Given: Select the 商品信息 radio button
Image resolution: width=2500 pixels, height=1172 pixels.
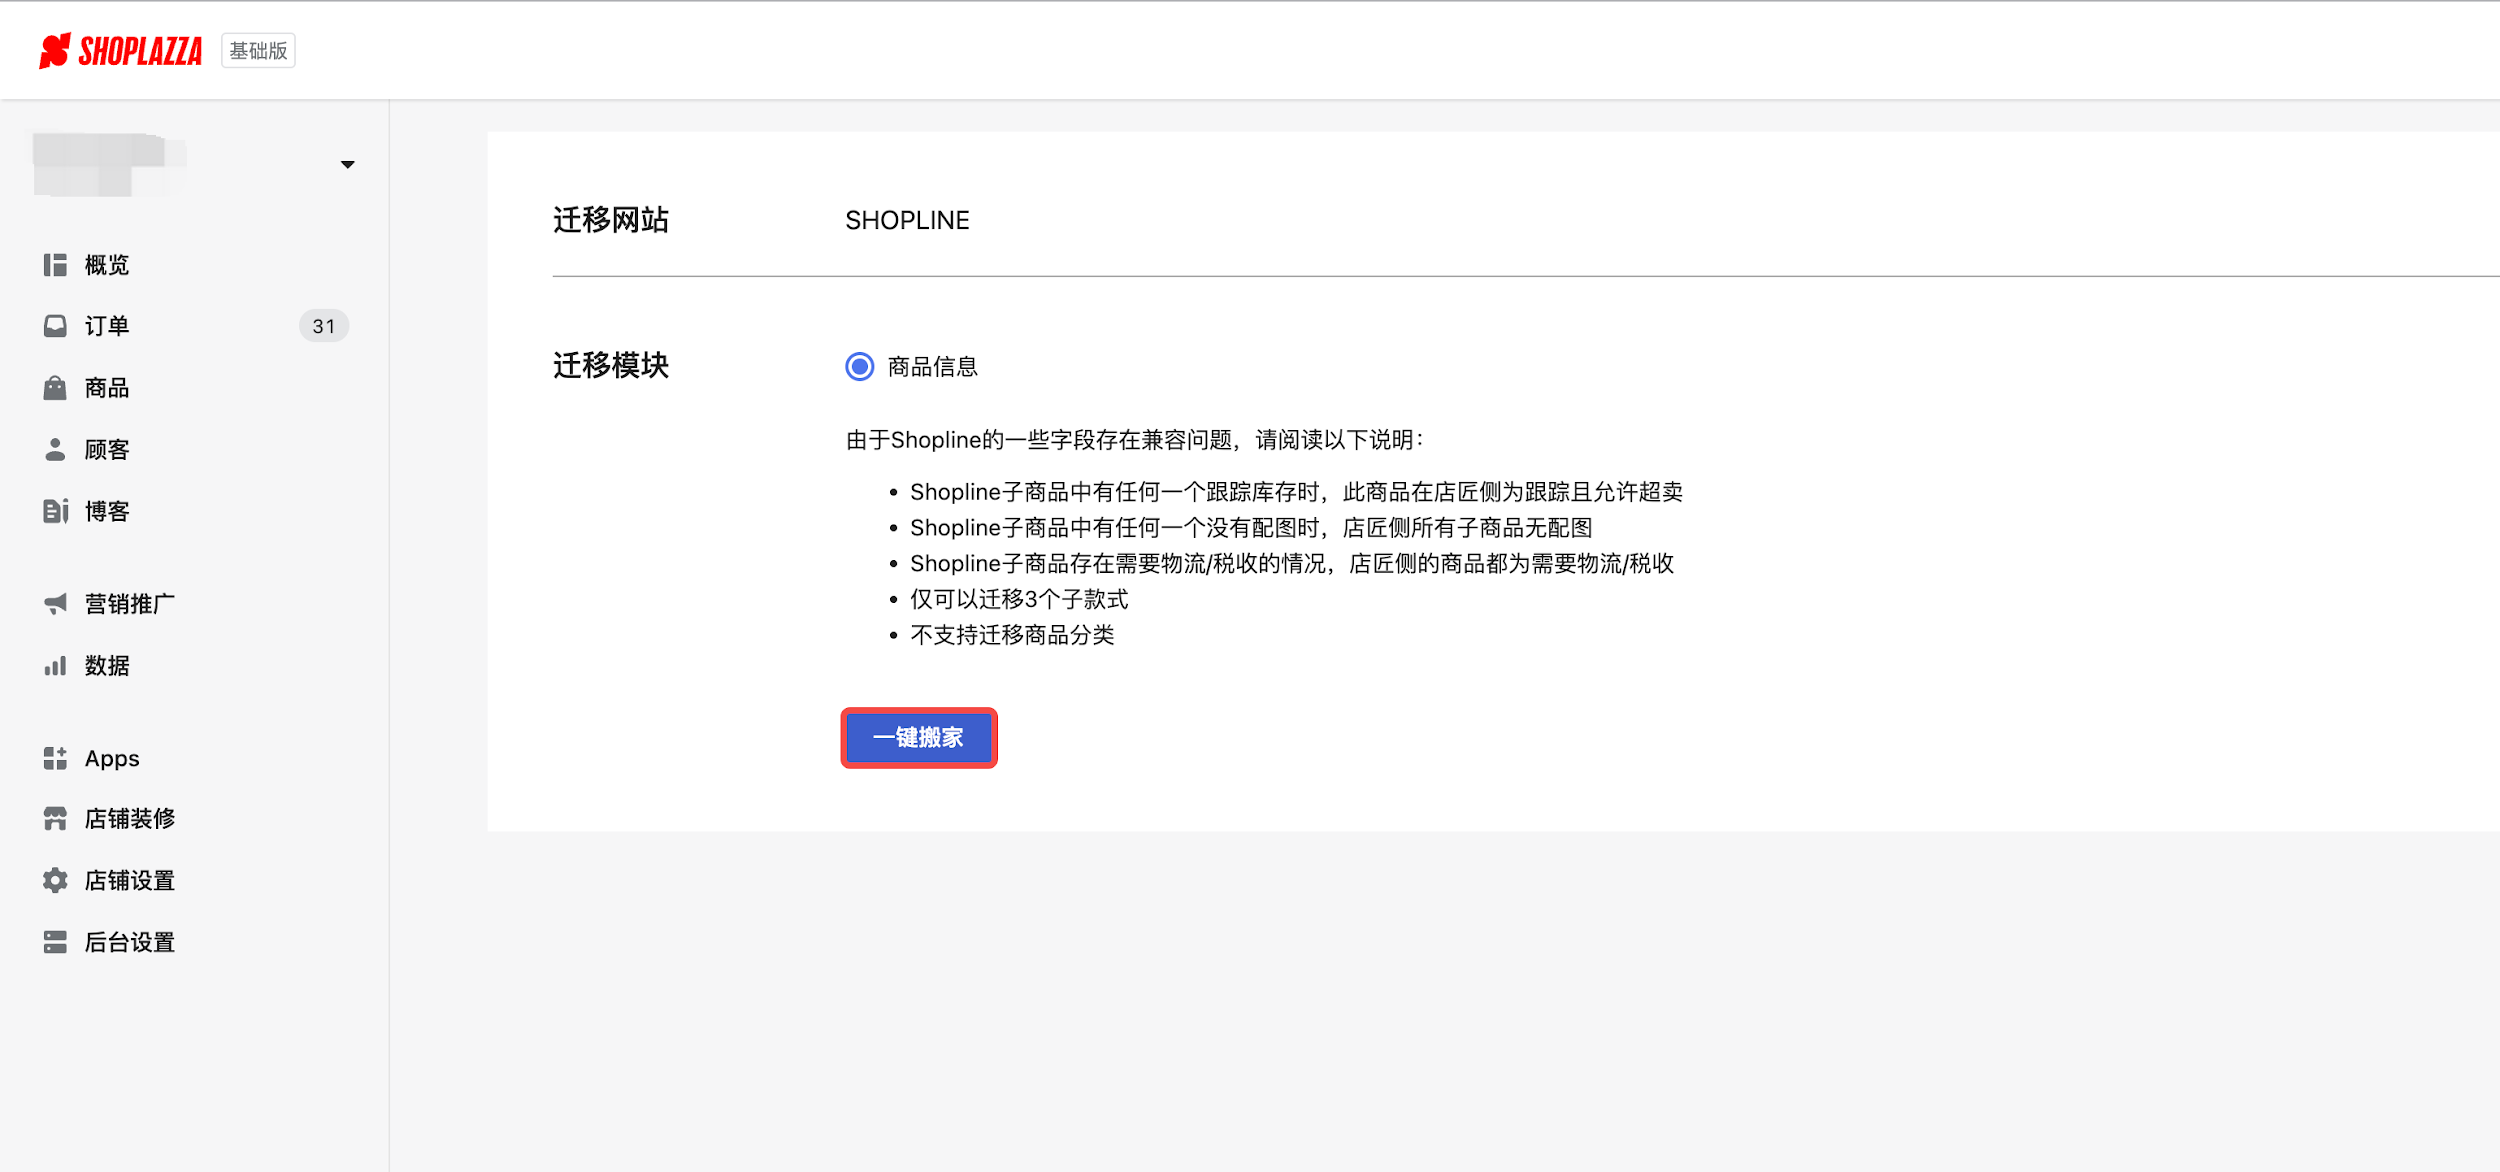Looking at the screenshot, I should tap(859, 367).
